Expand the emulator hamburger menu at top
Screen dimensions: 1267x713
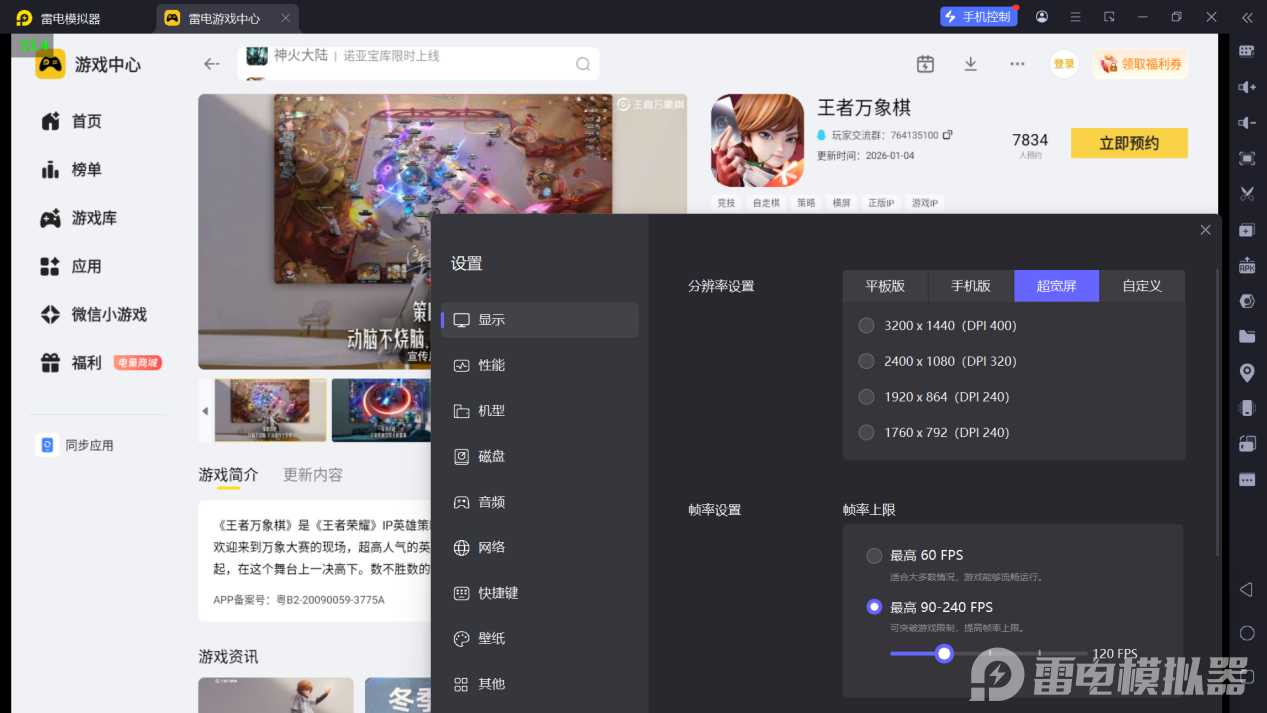click(x=1075, y=17)
